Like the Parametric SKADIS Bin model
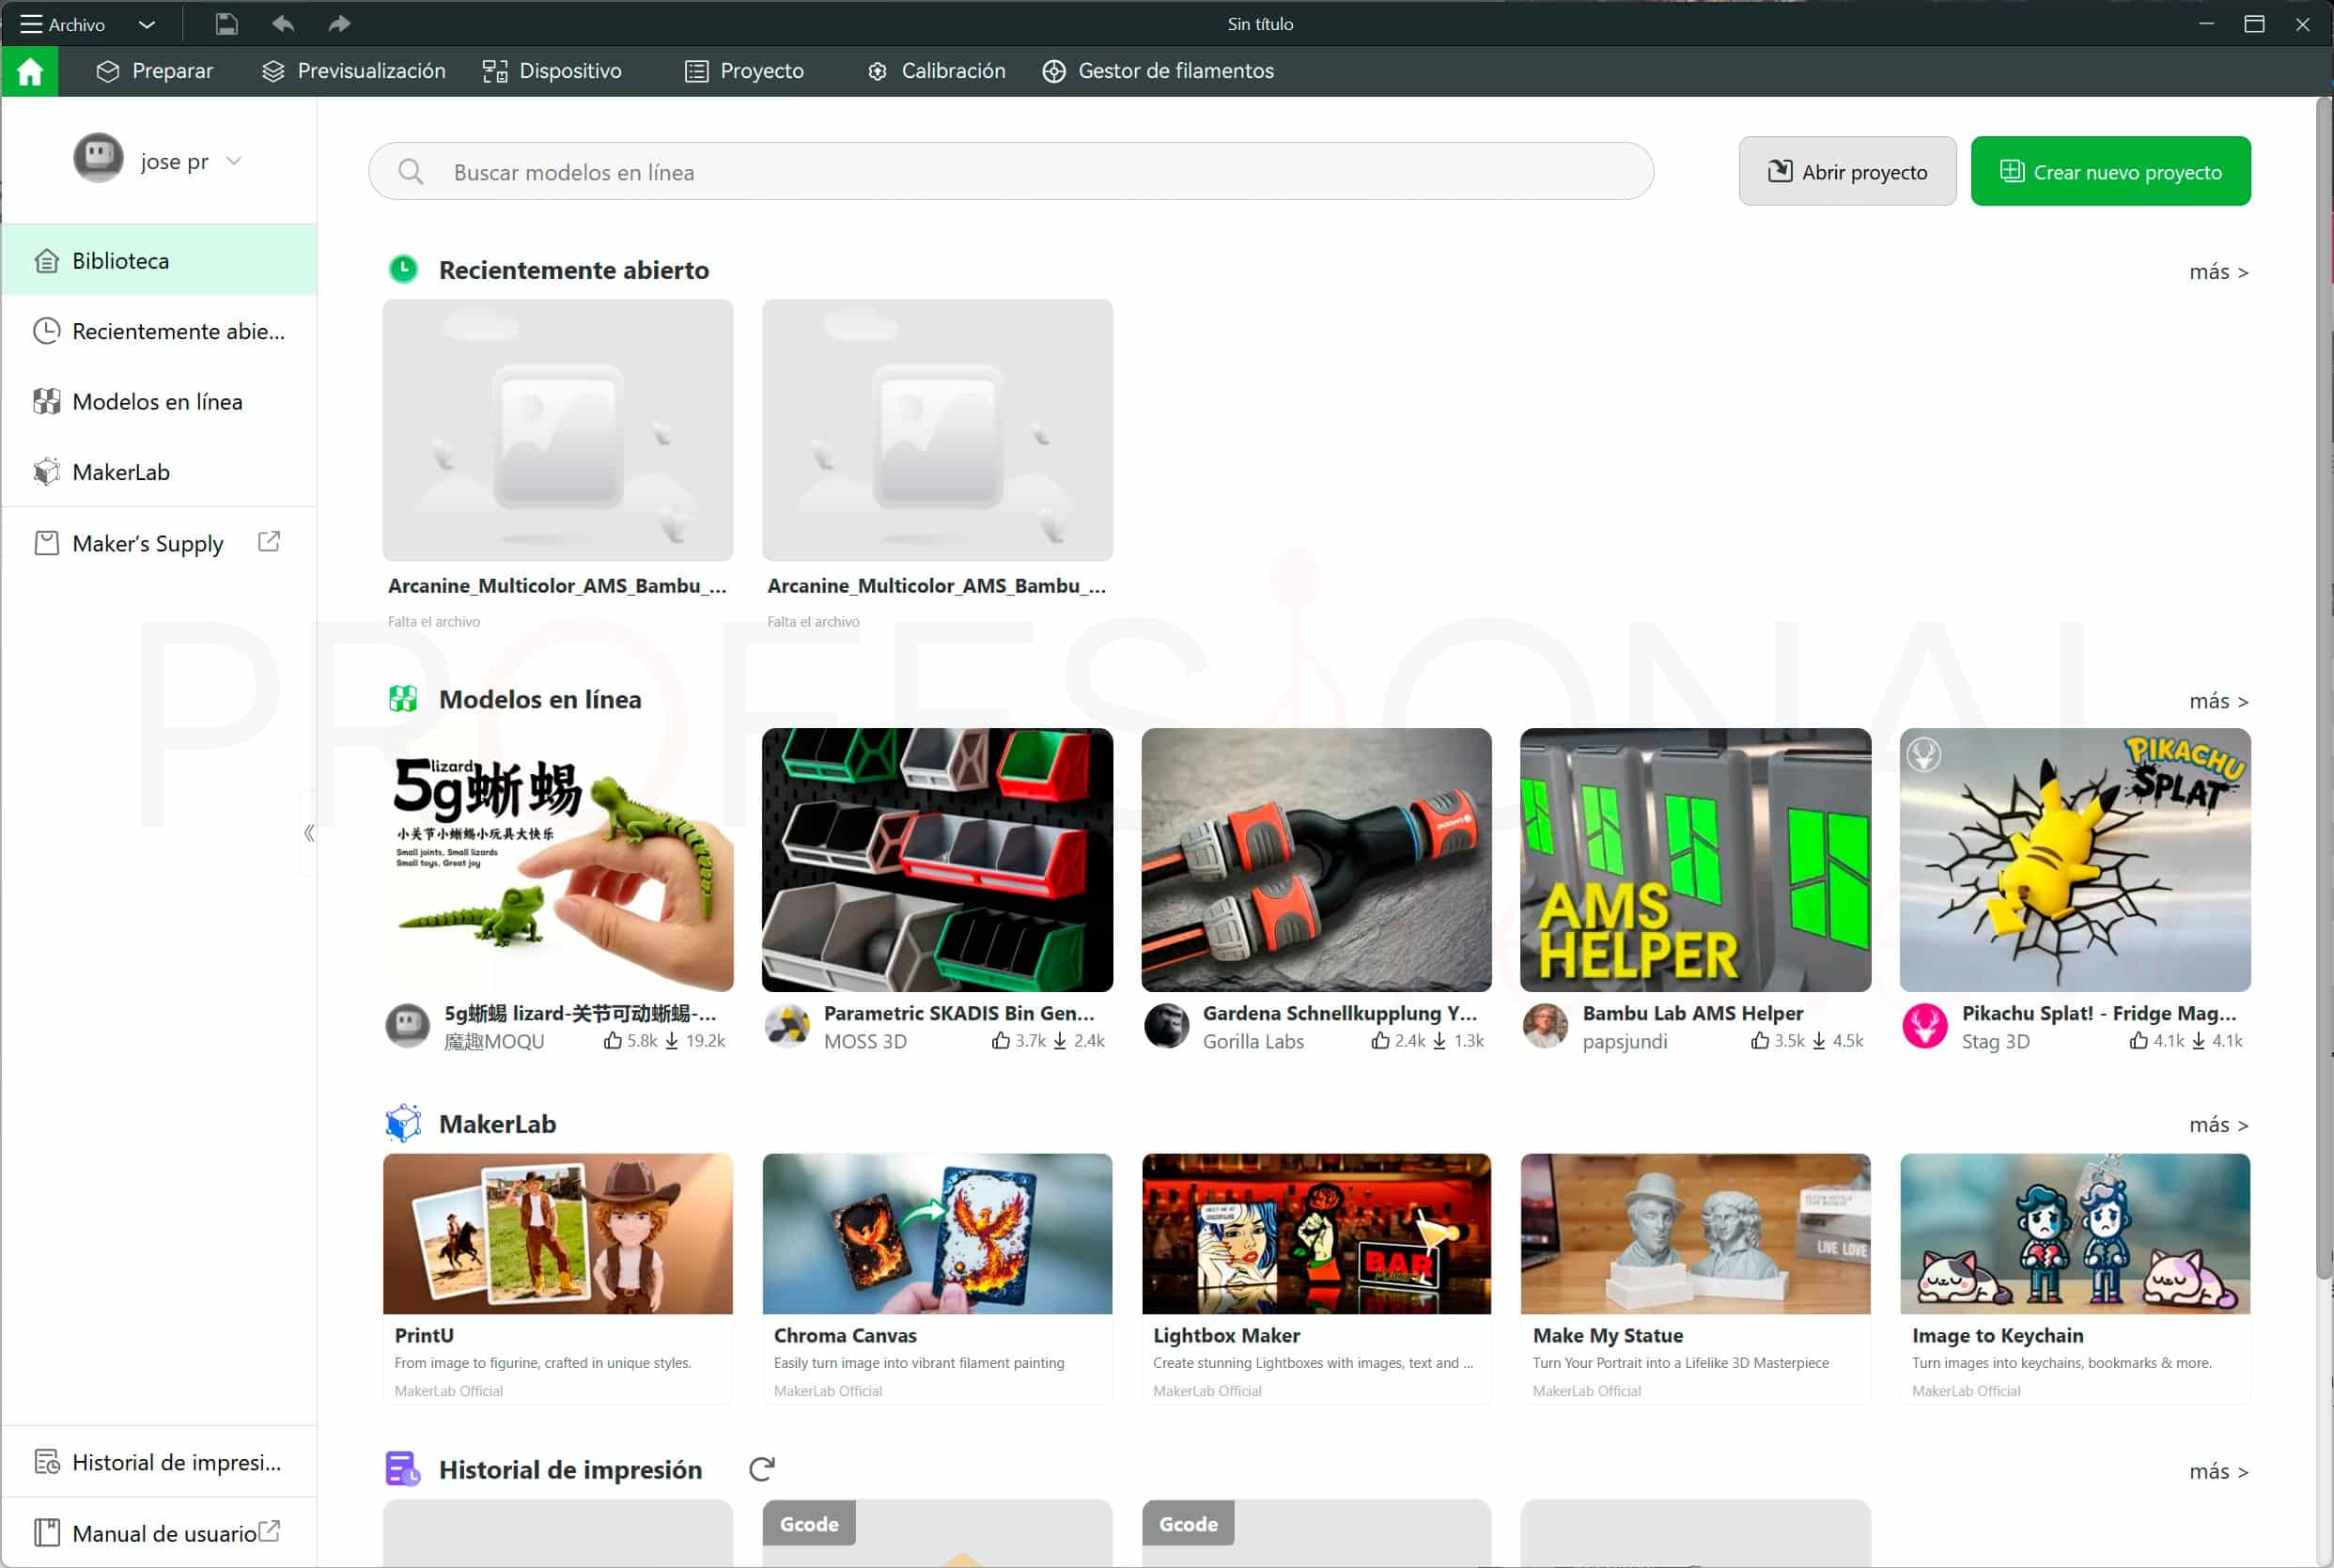This screenshot has width=2334, height=1568. click(x=1001, y=1041)
